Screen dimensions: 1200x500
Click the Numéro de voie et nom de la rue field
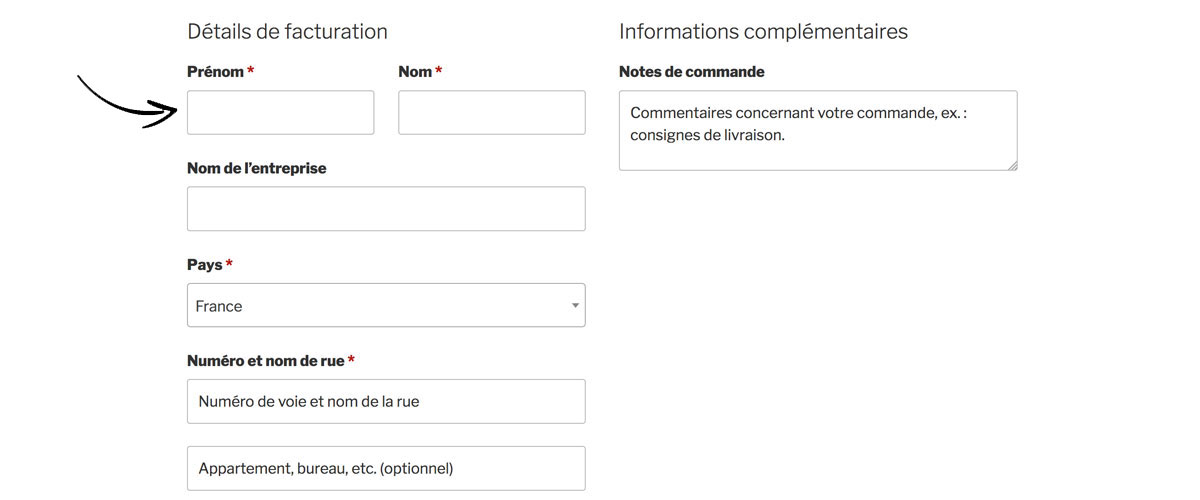click(x=386, y=401)
